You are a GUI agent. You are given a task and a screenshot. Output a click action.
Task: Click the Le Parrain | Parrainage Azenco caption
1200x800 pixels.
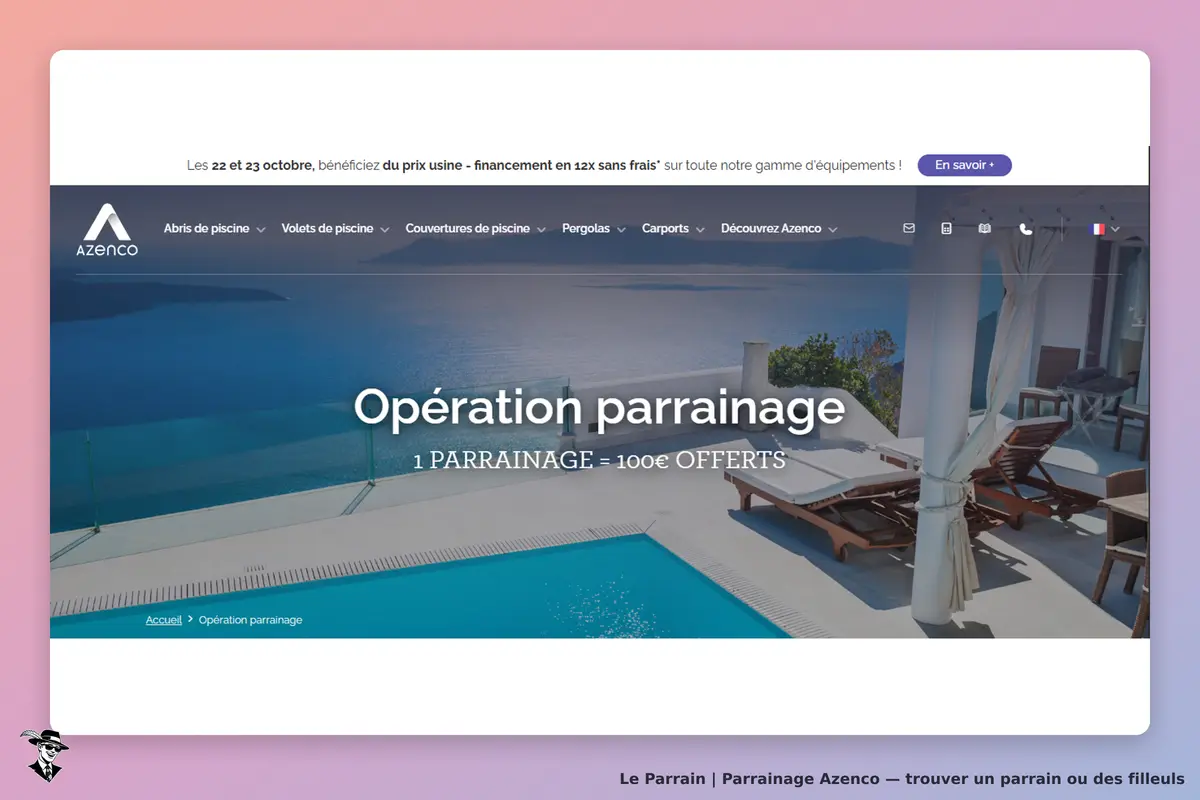pos(902,778)
